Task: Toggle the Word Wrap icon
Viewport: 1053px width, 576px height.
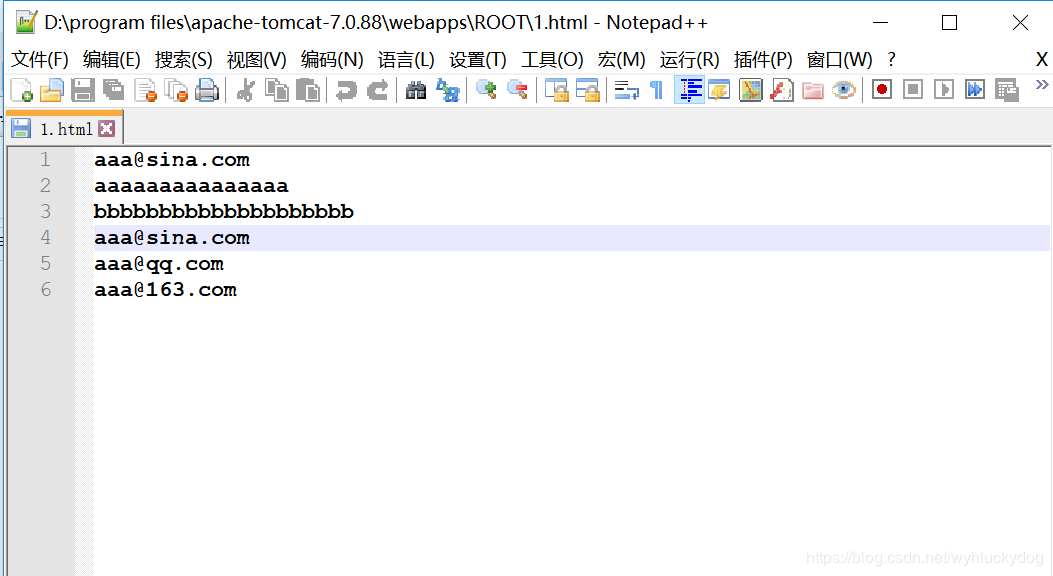Action: click(626, 89)
